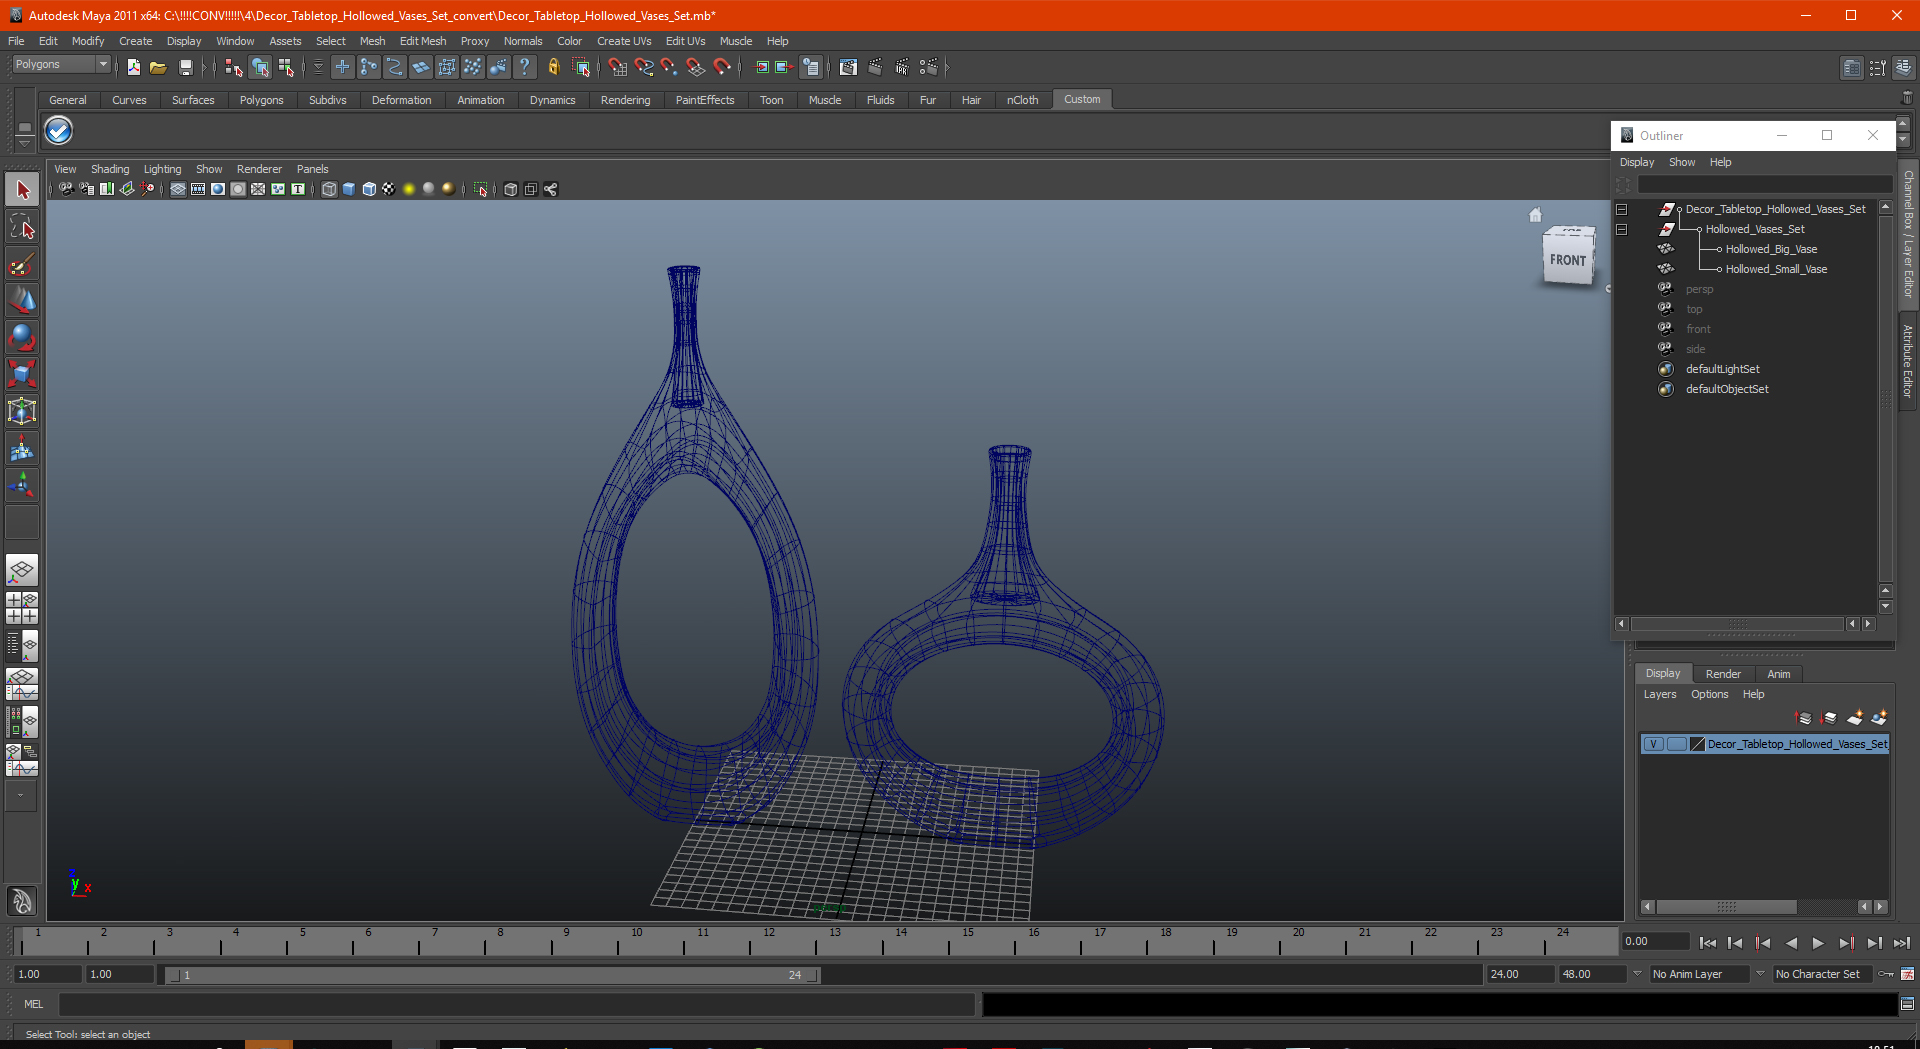Open the anim layer dropdown arrow
1920x1049 pixels.
pos(1637,974)
